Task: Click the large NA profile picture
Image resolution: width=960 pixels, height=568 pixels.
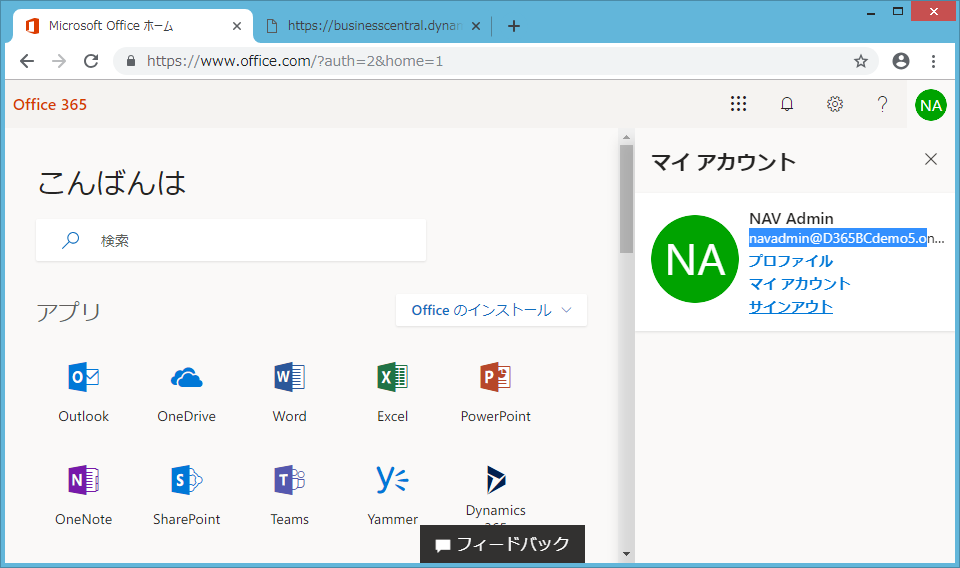Action: point(695,259)
